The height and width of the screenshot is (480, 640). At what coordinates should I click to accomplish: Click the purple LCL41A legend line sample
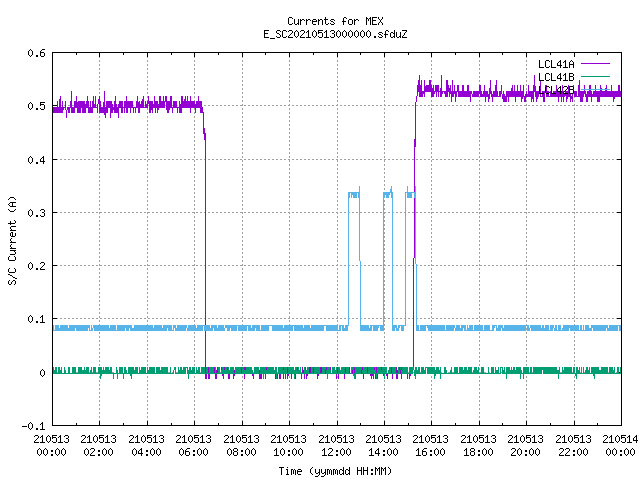[x=595, y=64]
